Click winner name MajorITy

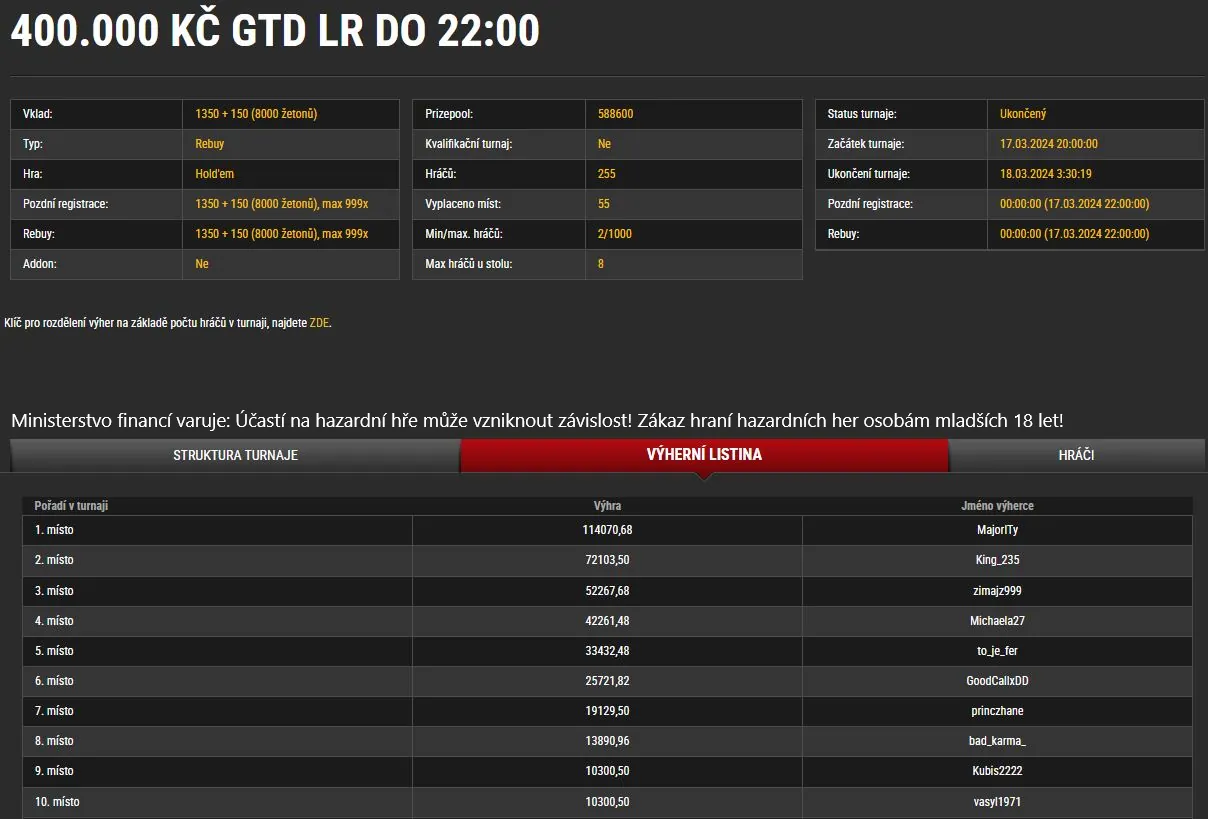pyautogui.click(x=996, y=530)
